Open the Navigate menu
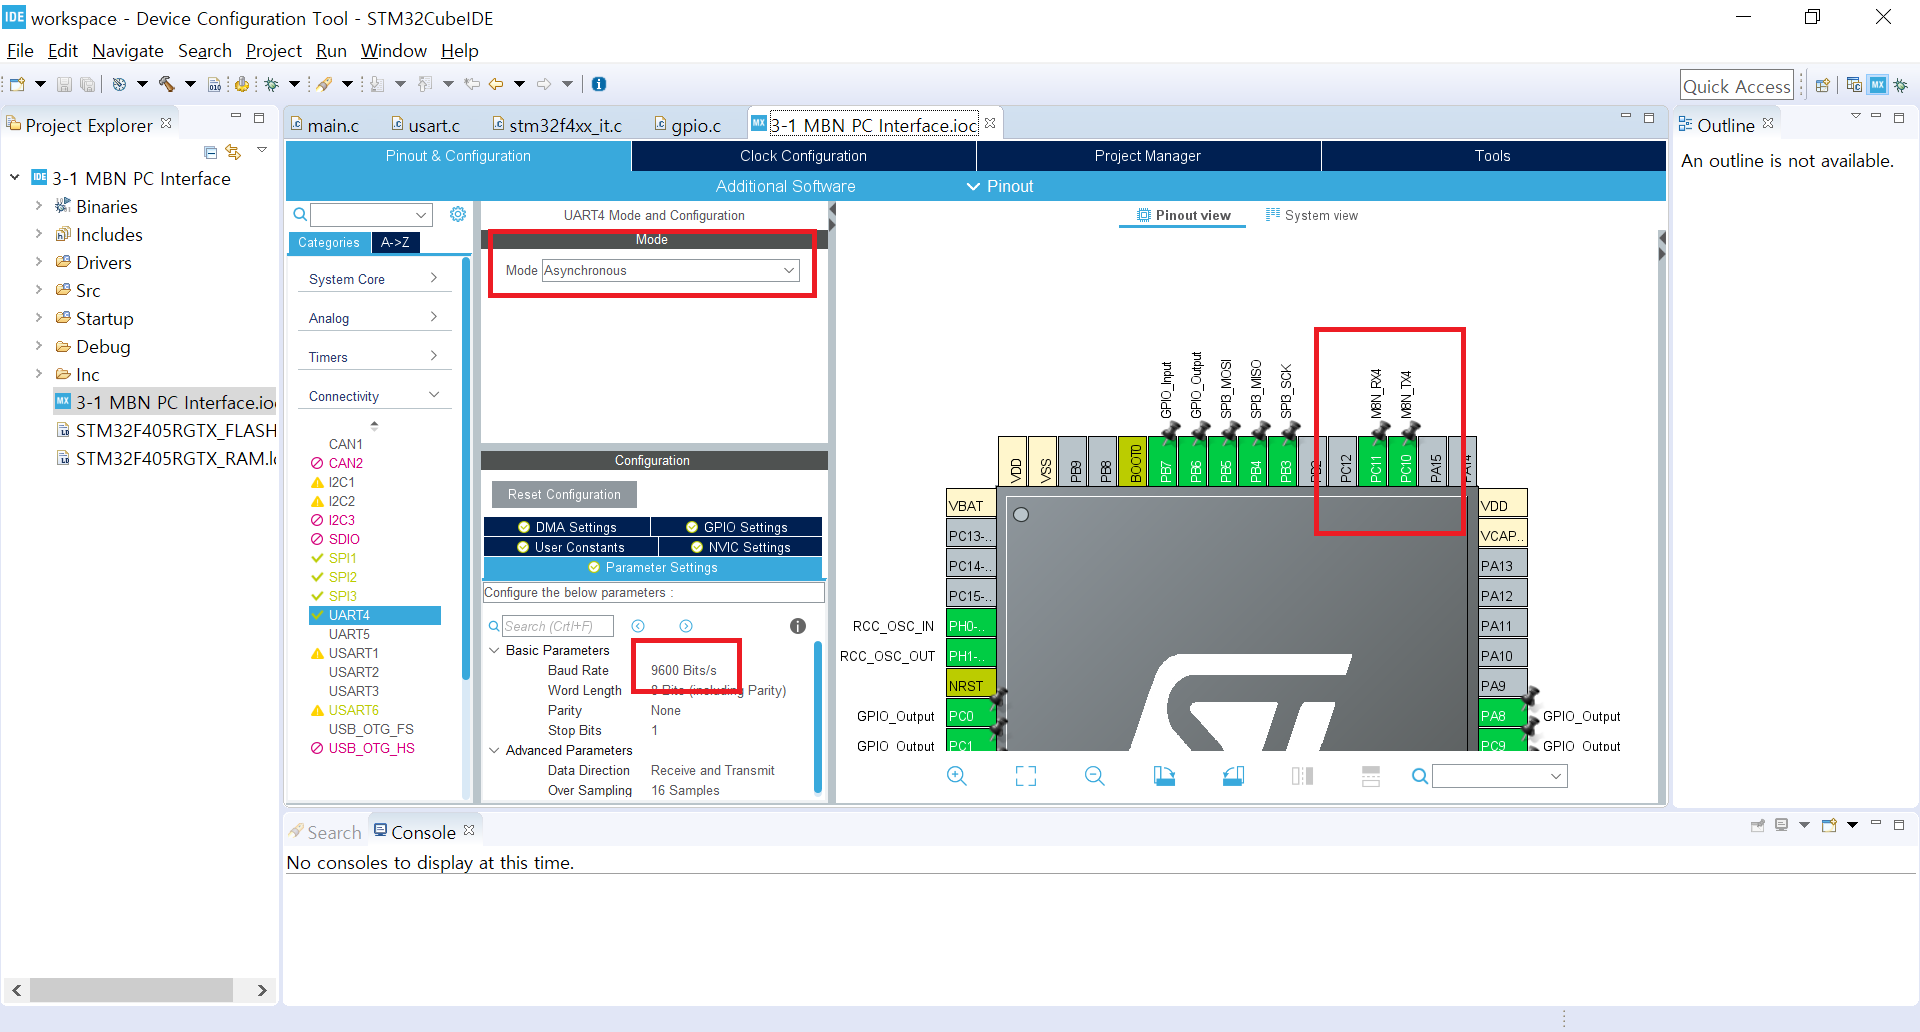 128,51
